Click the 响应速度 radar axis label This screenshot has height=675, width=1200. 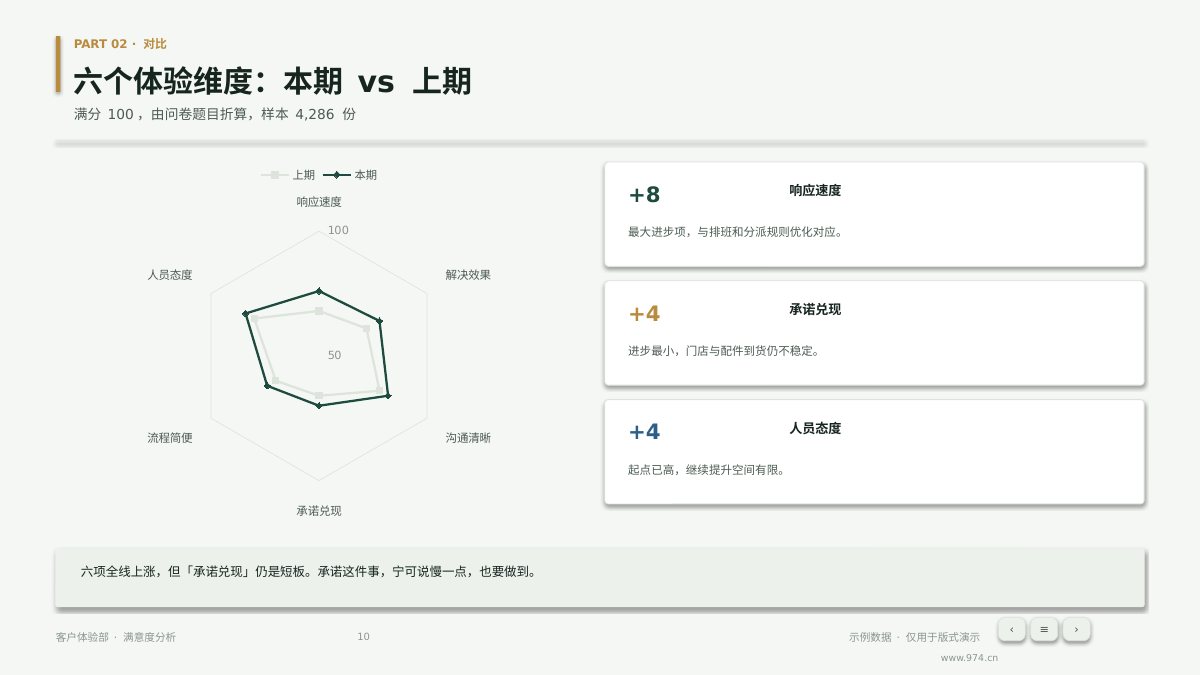[x=319, y=202]
